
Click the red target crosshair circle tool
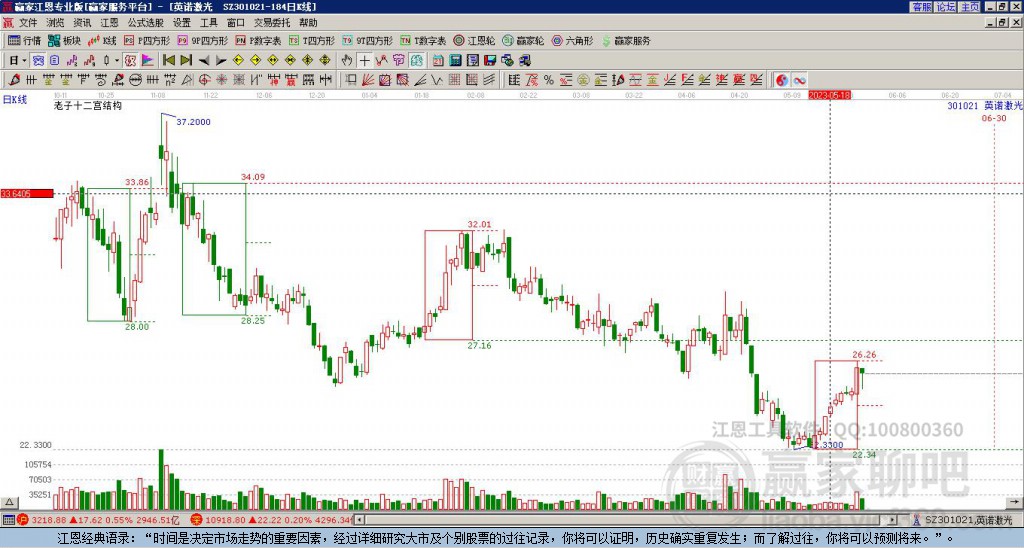[x=204, y=80]
